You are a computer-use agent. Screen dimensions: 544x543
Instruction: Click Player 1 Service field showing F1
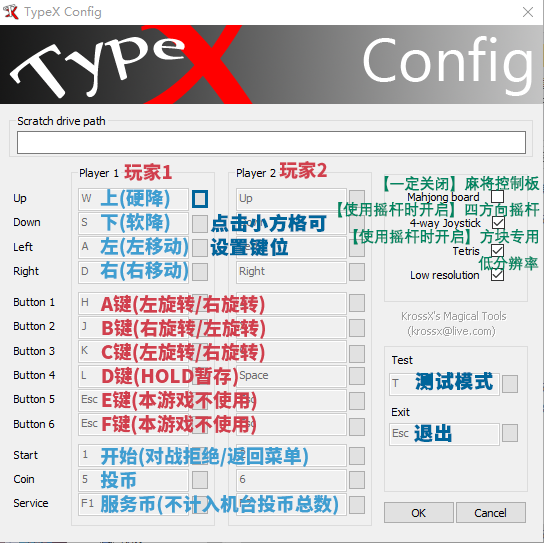point(133,504)
